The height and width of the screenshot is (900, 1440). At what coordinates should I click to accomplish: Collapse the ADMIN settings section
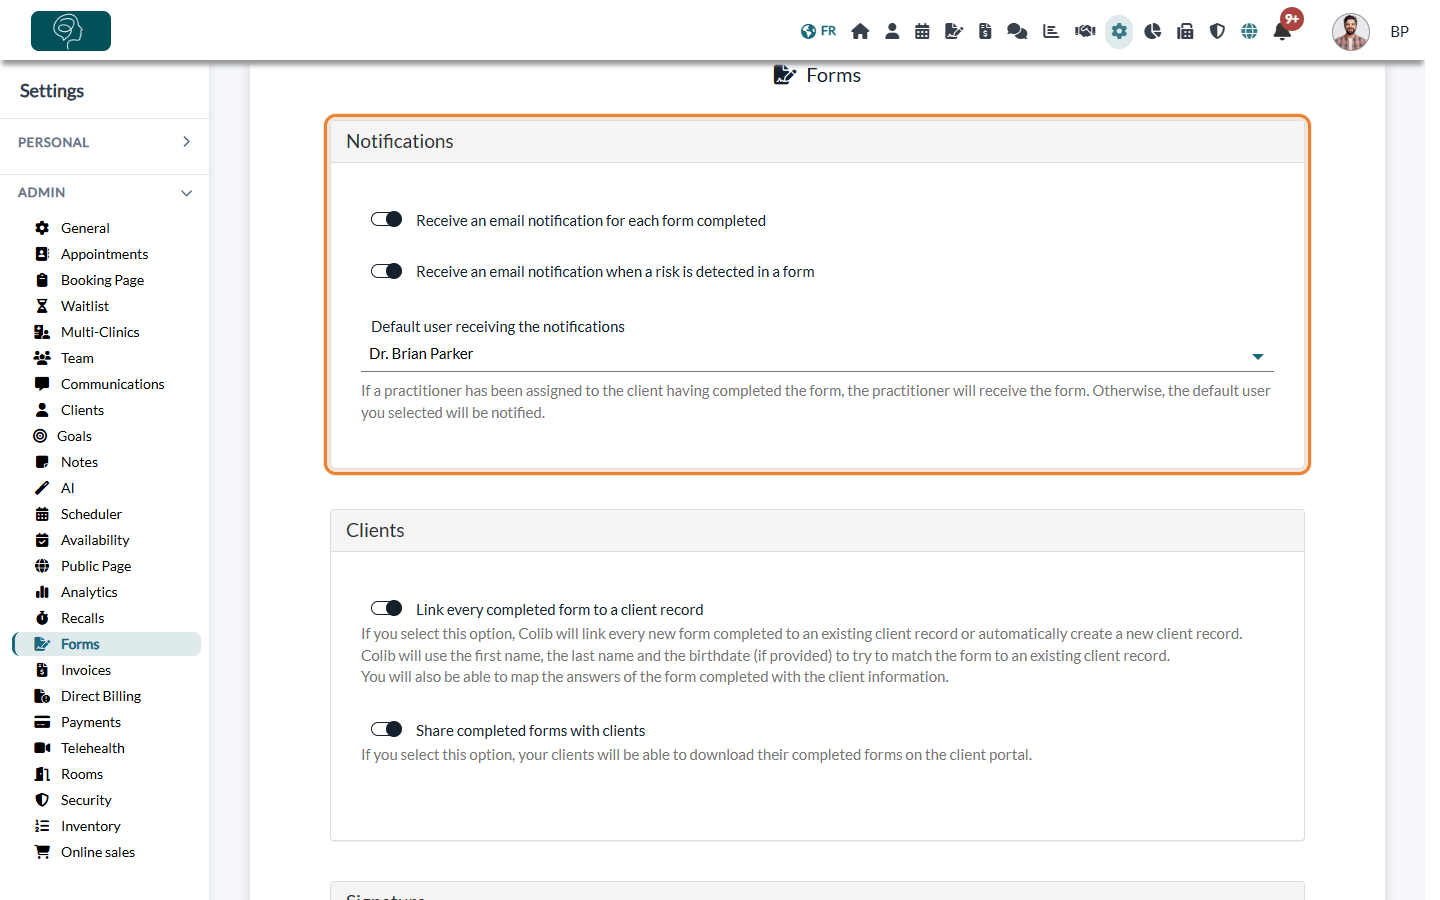point(104,192)
